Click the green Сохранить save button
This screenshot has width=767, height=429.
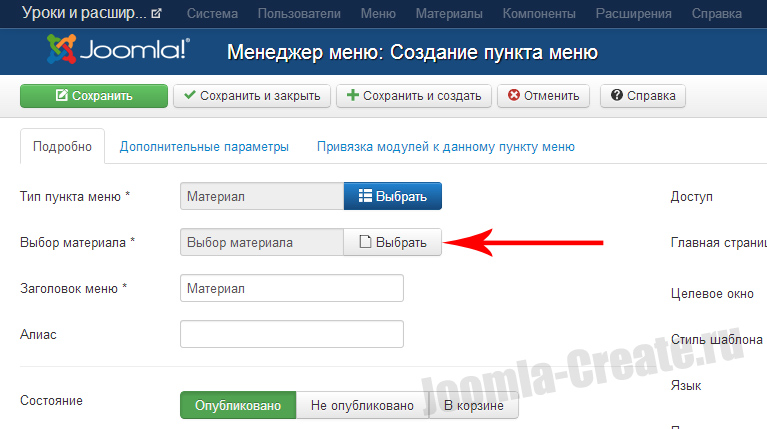click(94, 96)
